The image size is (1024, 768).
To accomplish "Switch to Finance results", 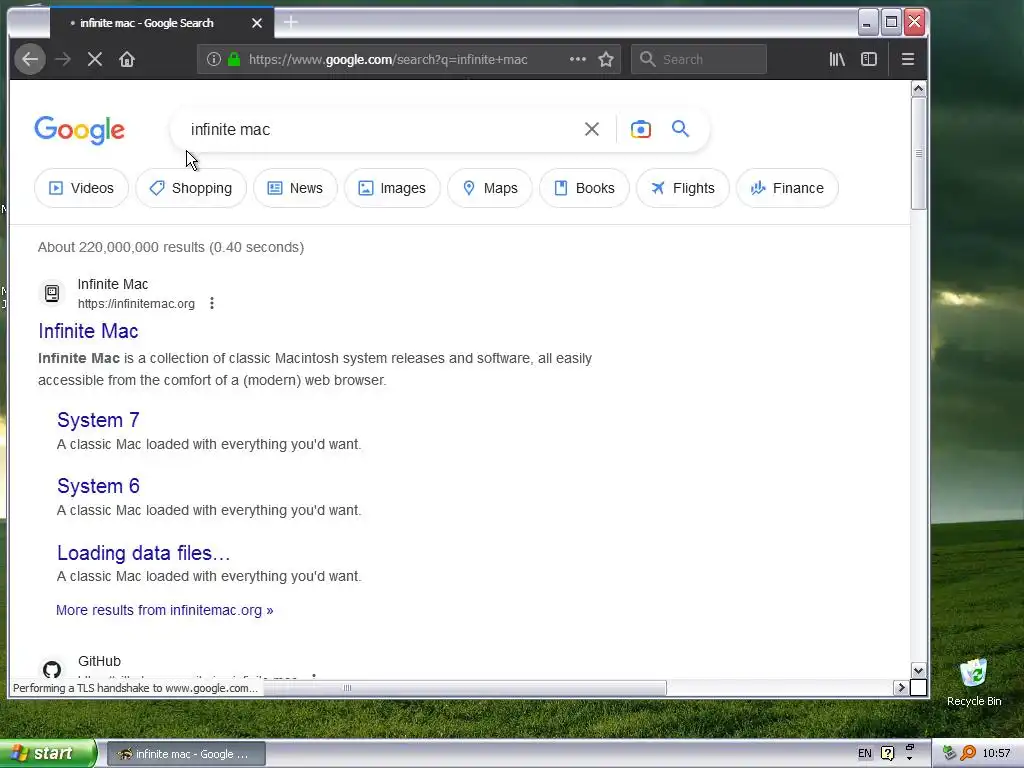I will [787, 188].
